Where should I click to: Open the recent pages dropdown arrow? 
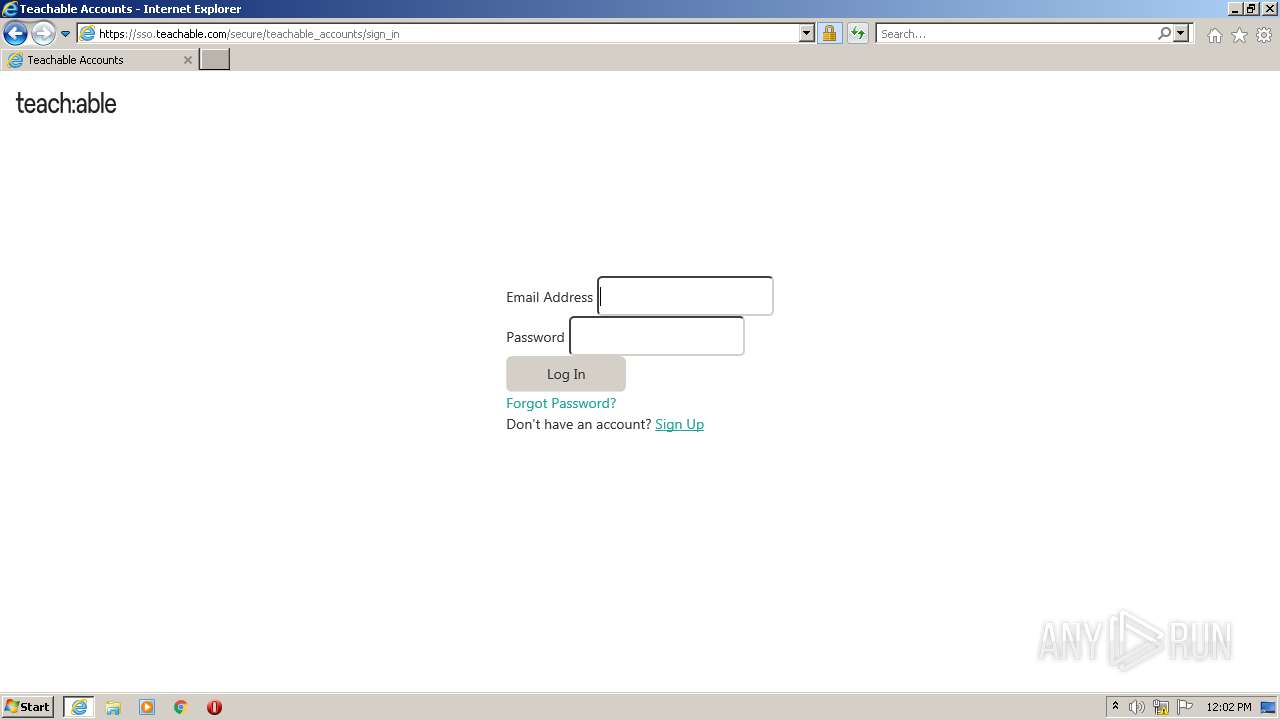65,34
